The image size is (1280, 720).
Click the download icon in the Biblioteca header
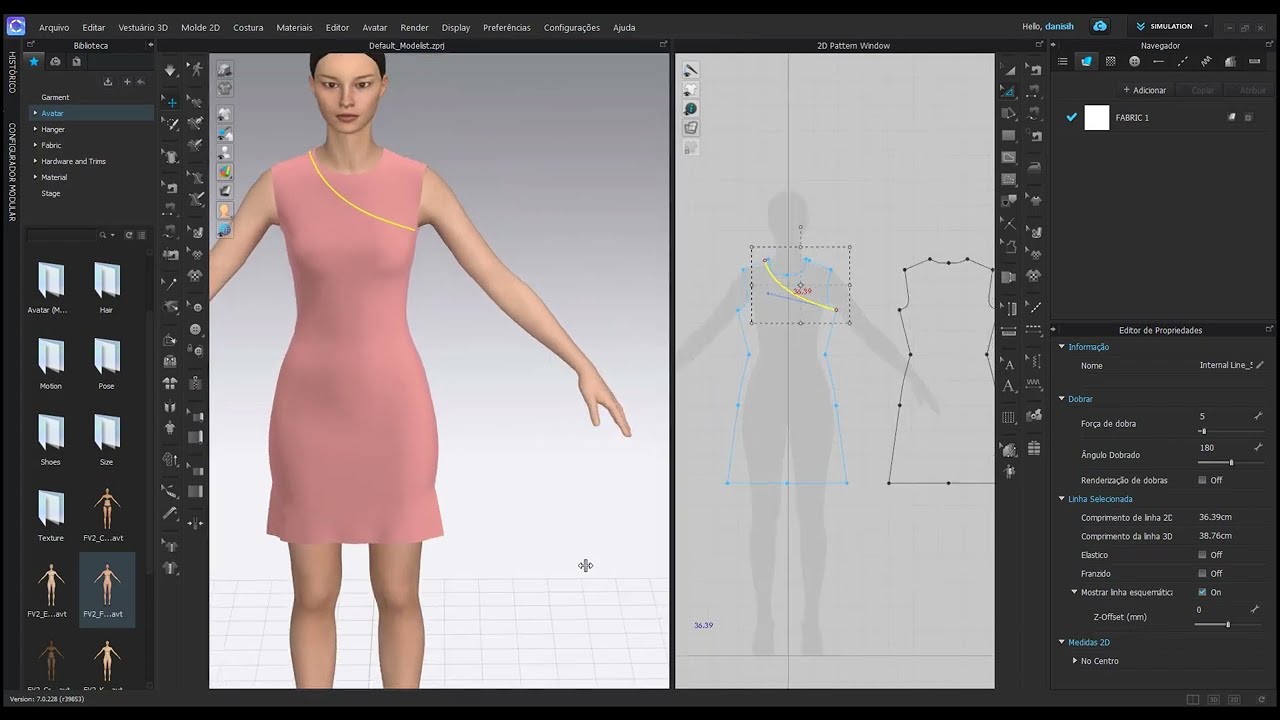[x=108, y=81]
